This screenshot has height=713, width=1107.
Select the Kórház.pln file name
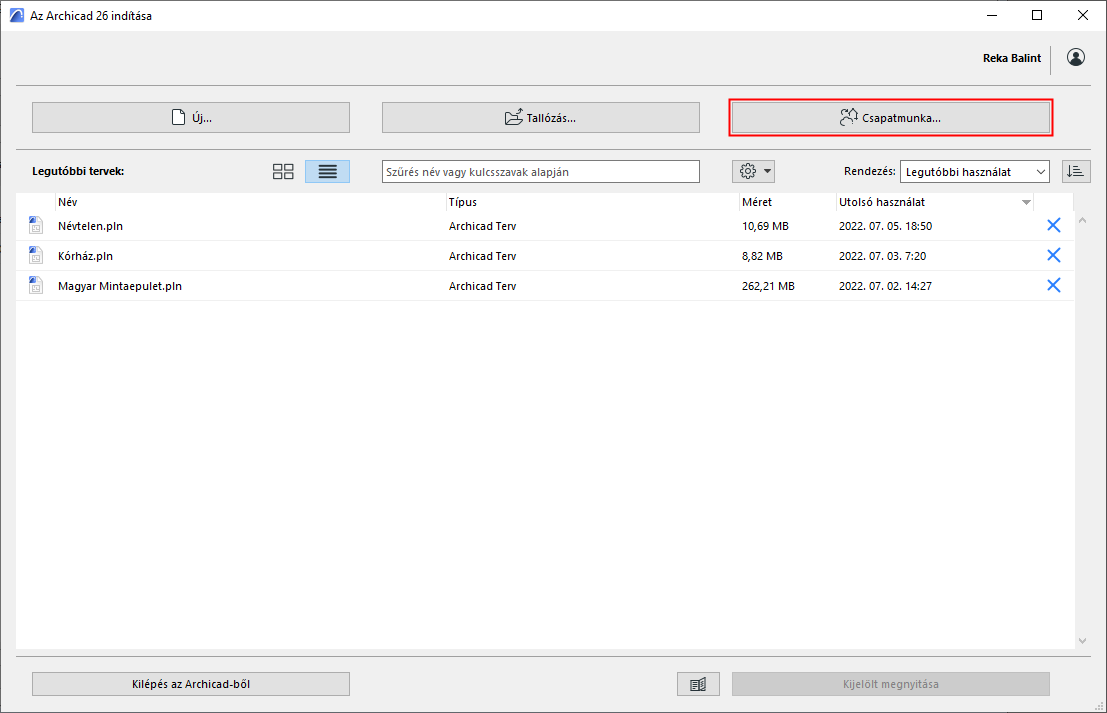(85, 256)
